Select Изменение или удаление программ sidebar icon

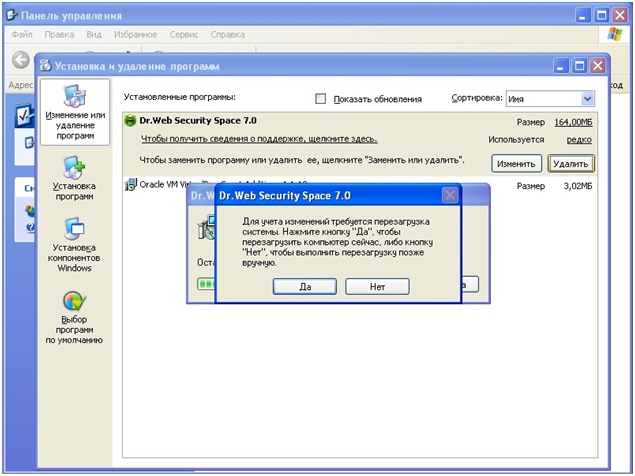75,112
